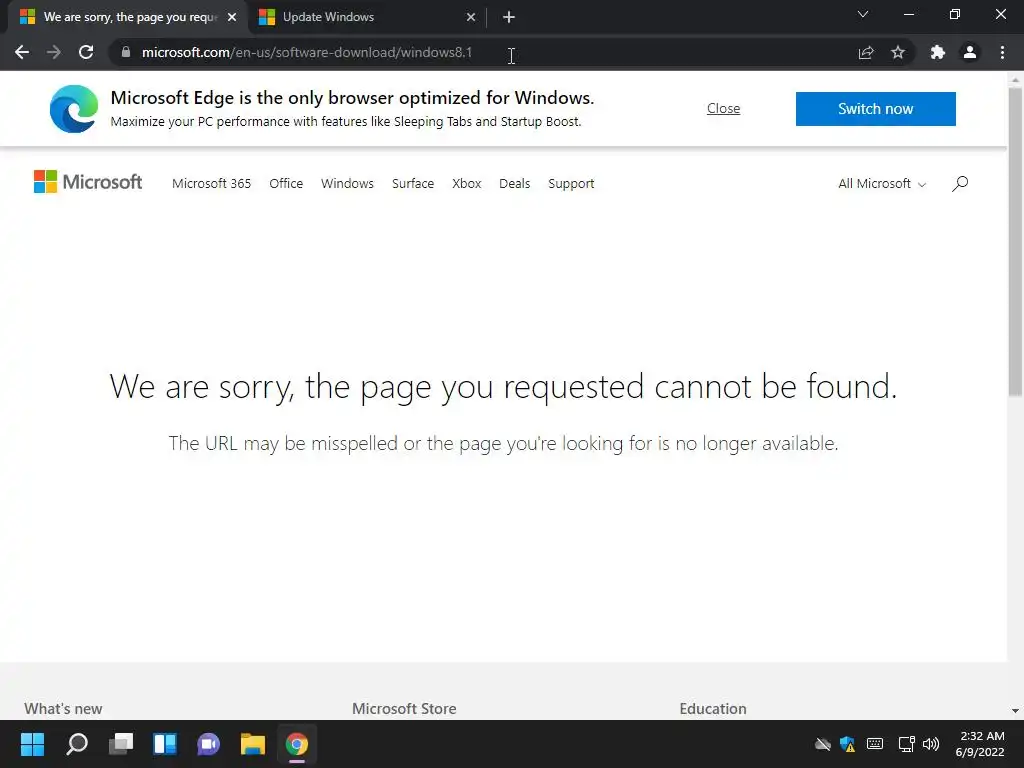The width and height of the screenshot is (1024, 768).
Task: Open the Widgets taskbar icon
Action: pos(165,744)
